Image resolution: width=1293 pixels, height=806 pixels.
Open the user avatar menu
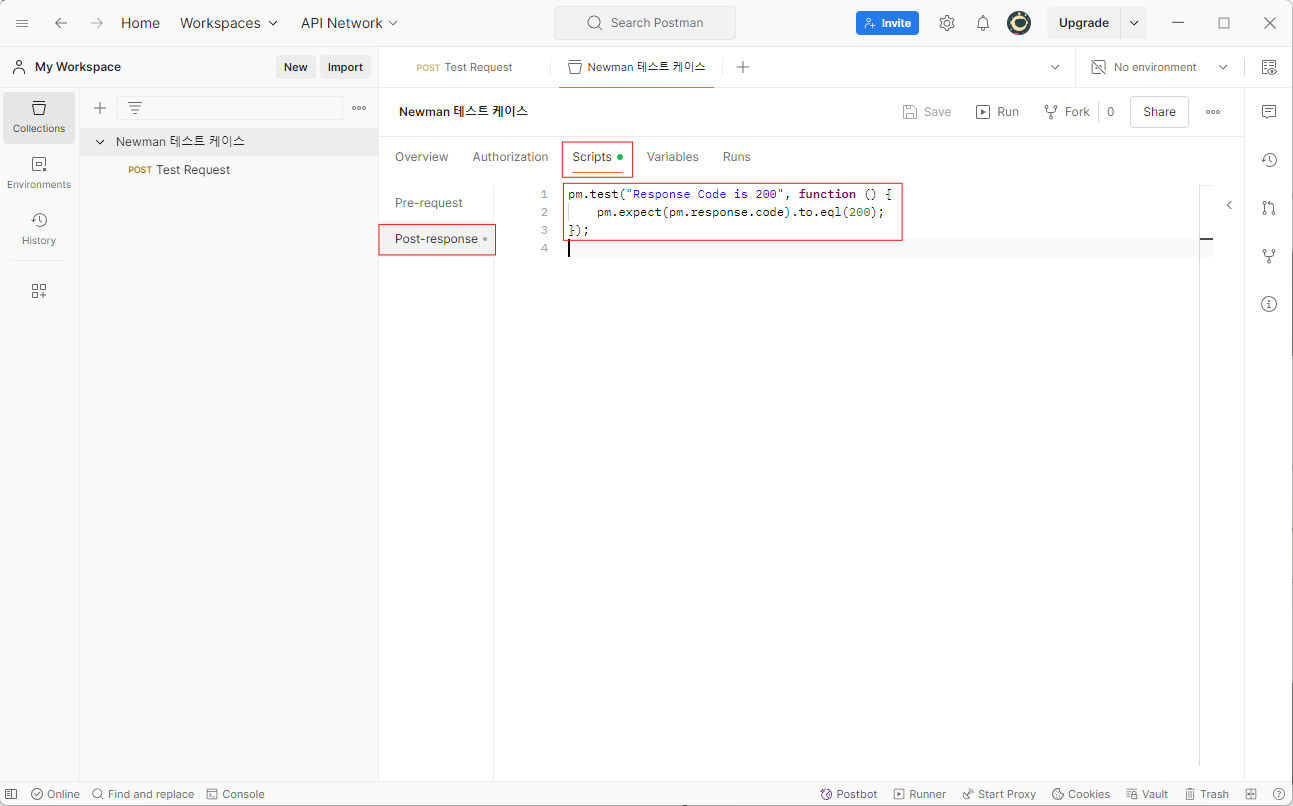[1019, 23]
